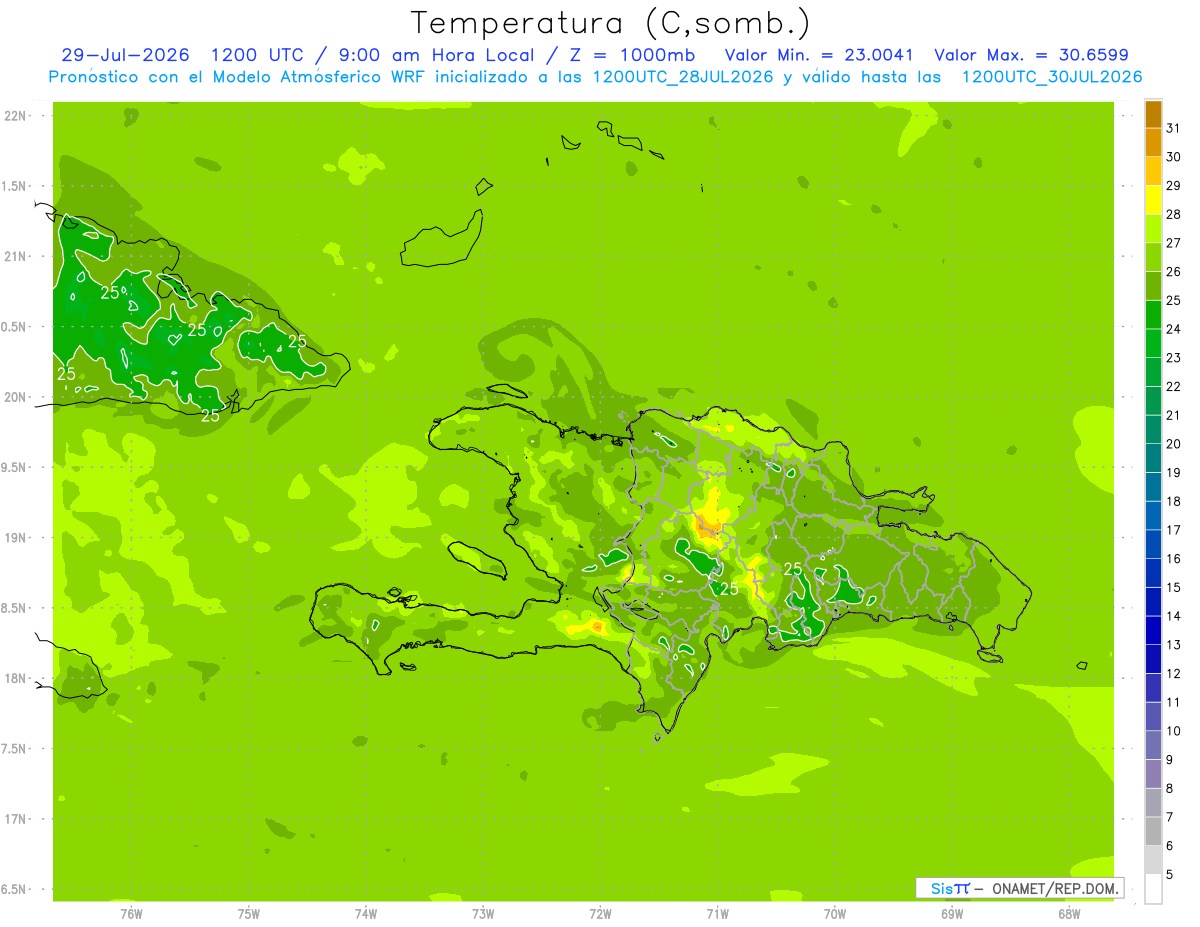Click the '7.5N' latitude label
This screenshot has width=1200, height=927.
click(x=15, y=748)
